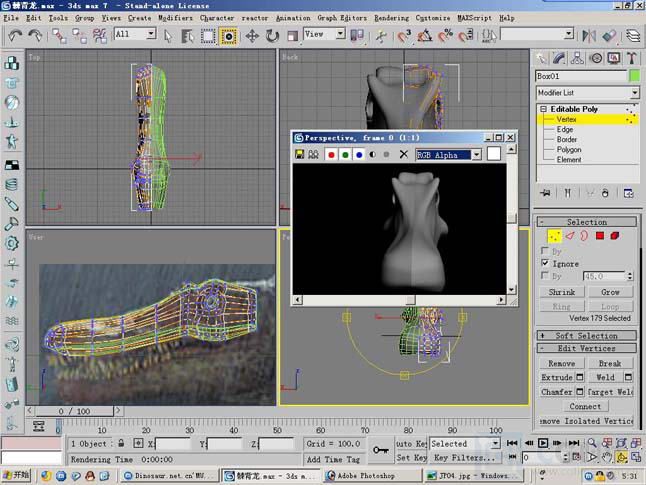Image resolution: width=646 pixels, height=485 pixels.
Task: Open the Motion command panel tab
Action: [596, 58]
